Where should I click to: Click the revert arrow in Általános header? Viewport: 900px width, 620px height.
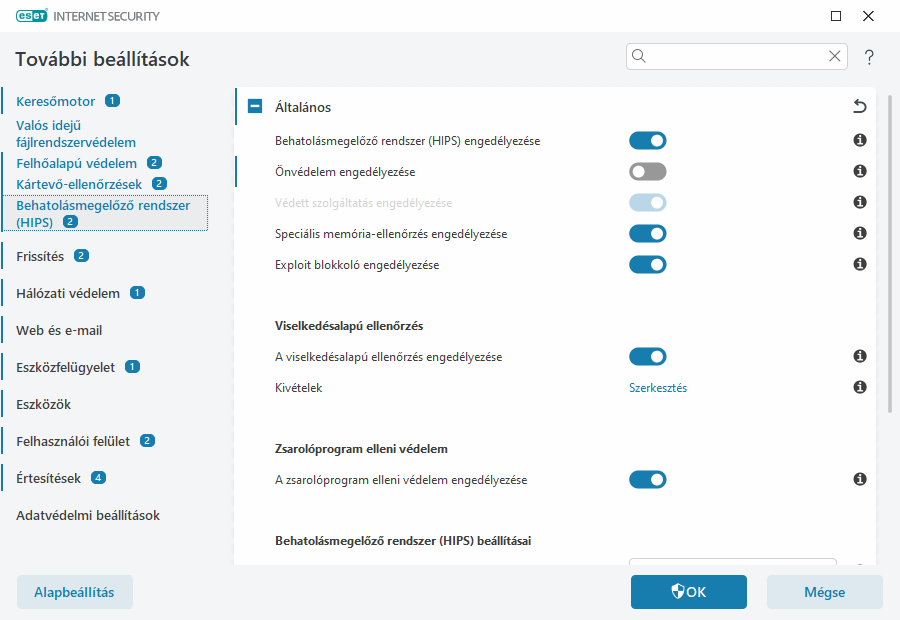[x=859, y=107]
